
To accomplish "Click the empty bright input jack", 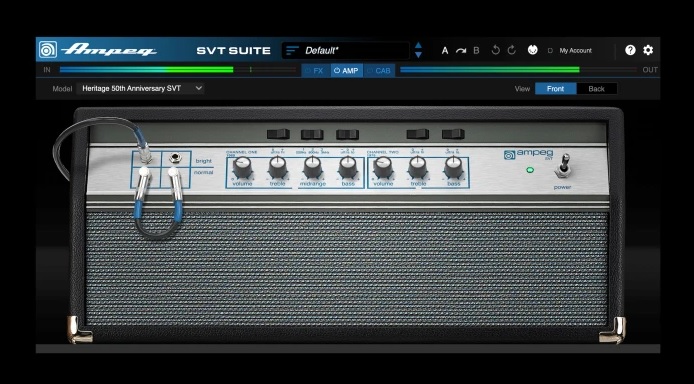I will [176, 157].
